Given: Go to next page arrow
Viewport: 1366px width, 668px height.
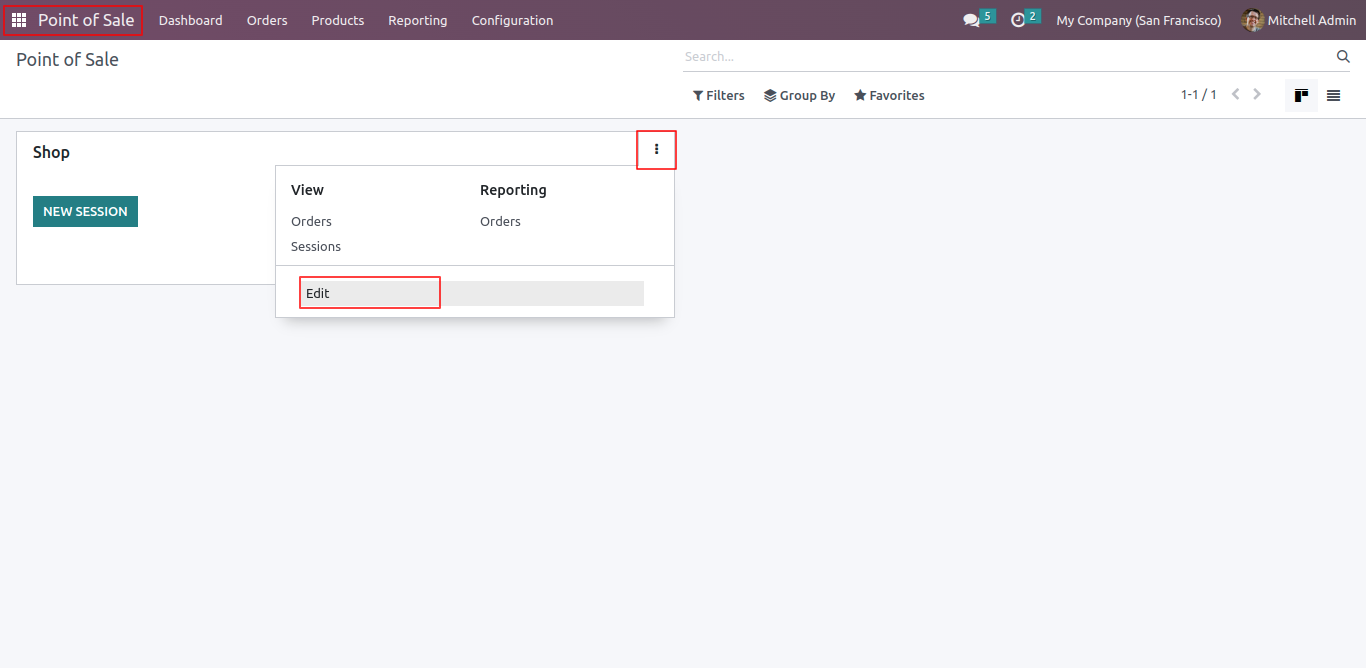Looking at the screenshot, I should click(x=1257, y=94).
